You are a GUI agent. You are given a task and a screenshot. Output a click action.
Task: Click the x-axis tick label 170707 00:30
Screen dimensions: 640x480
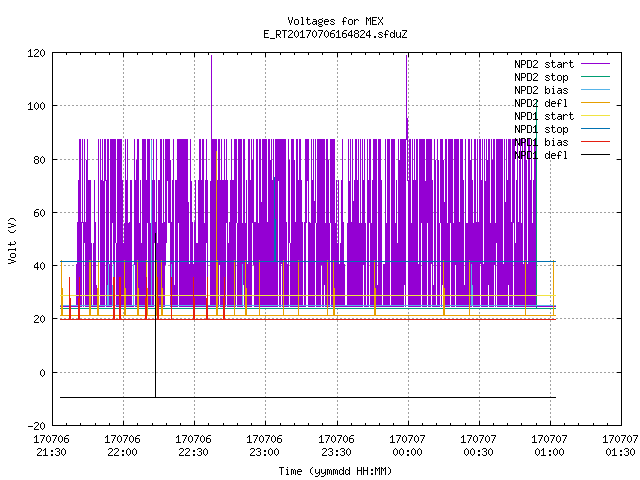pos(478,446)
